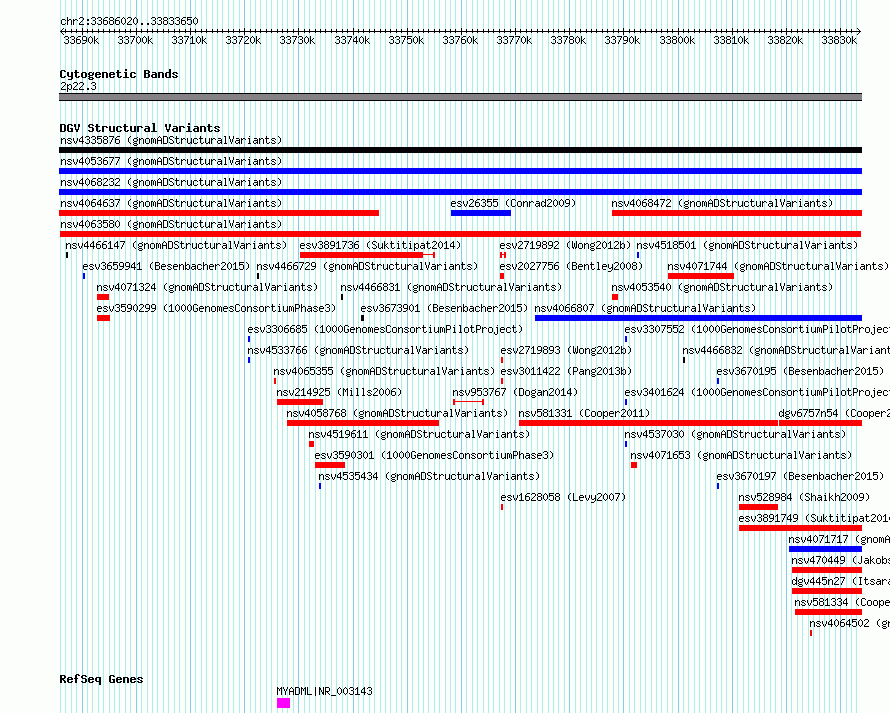Open nsv4064502 variant label
This screenshot has width=890, height=713.
849,623
